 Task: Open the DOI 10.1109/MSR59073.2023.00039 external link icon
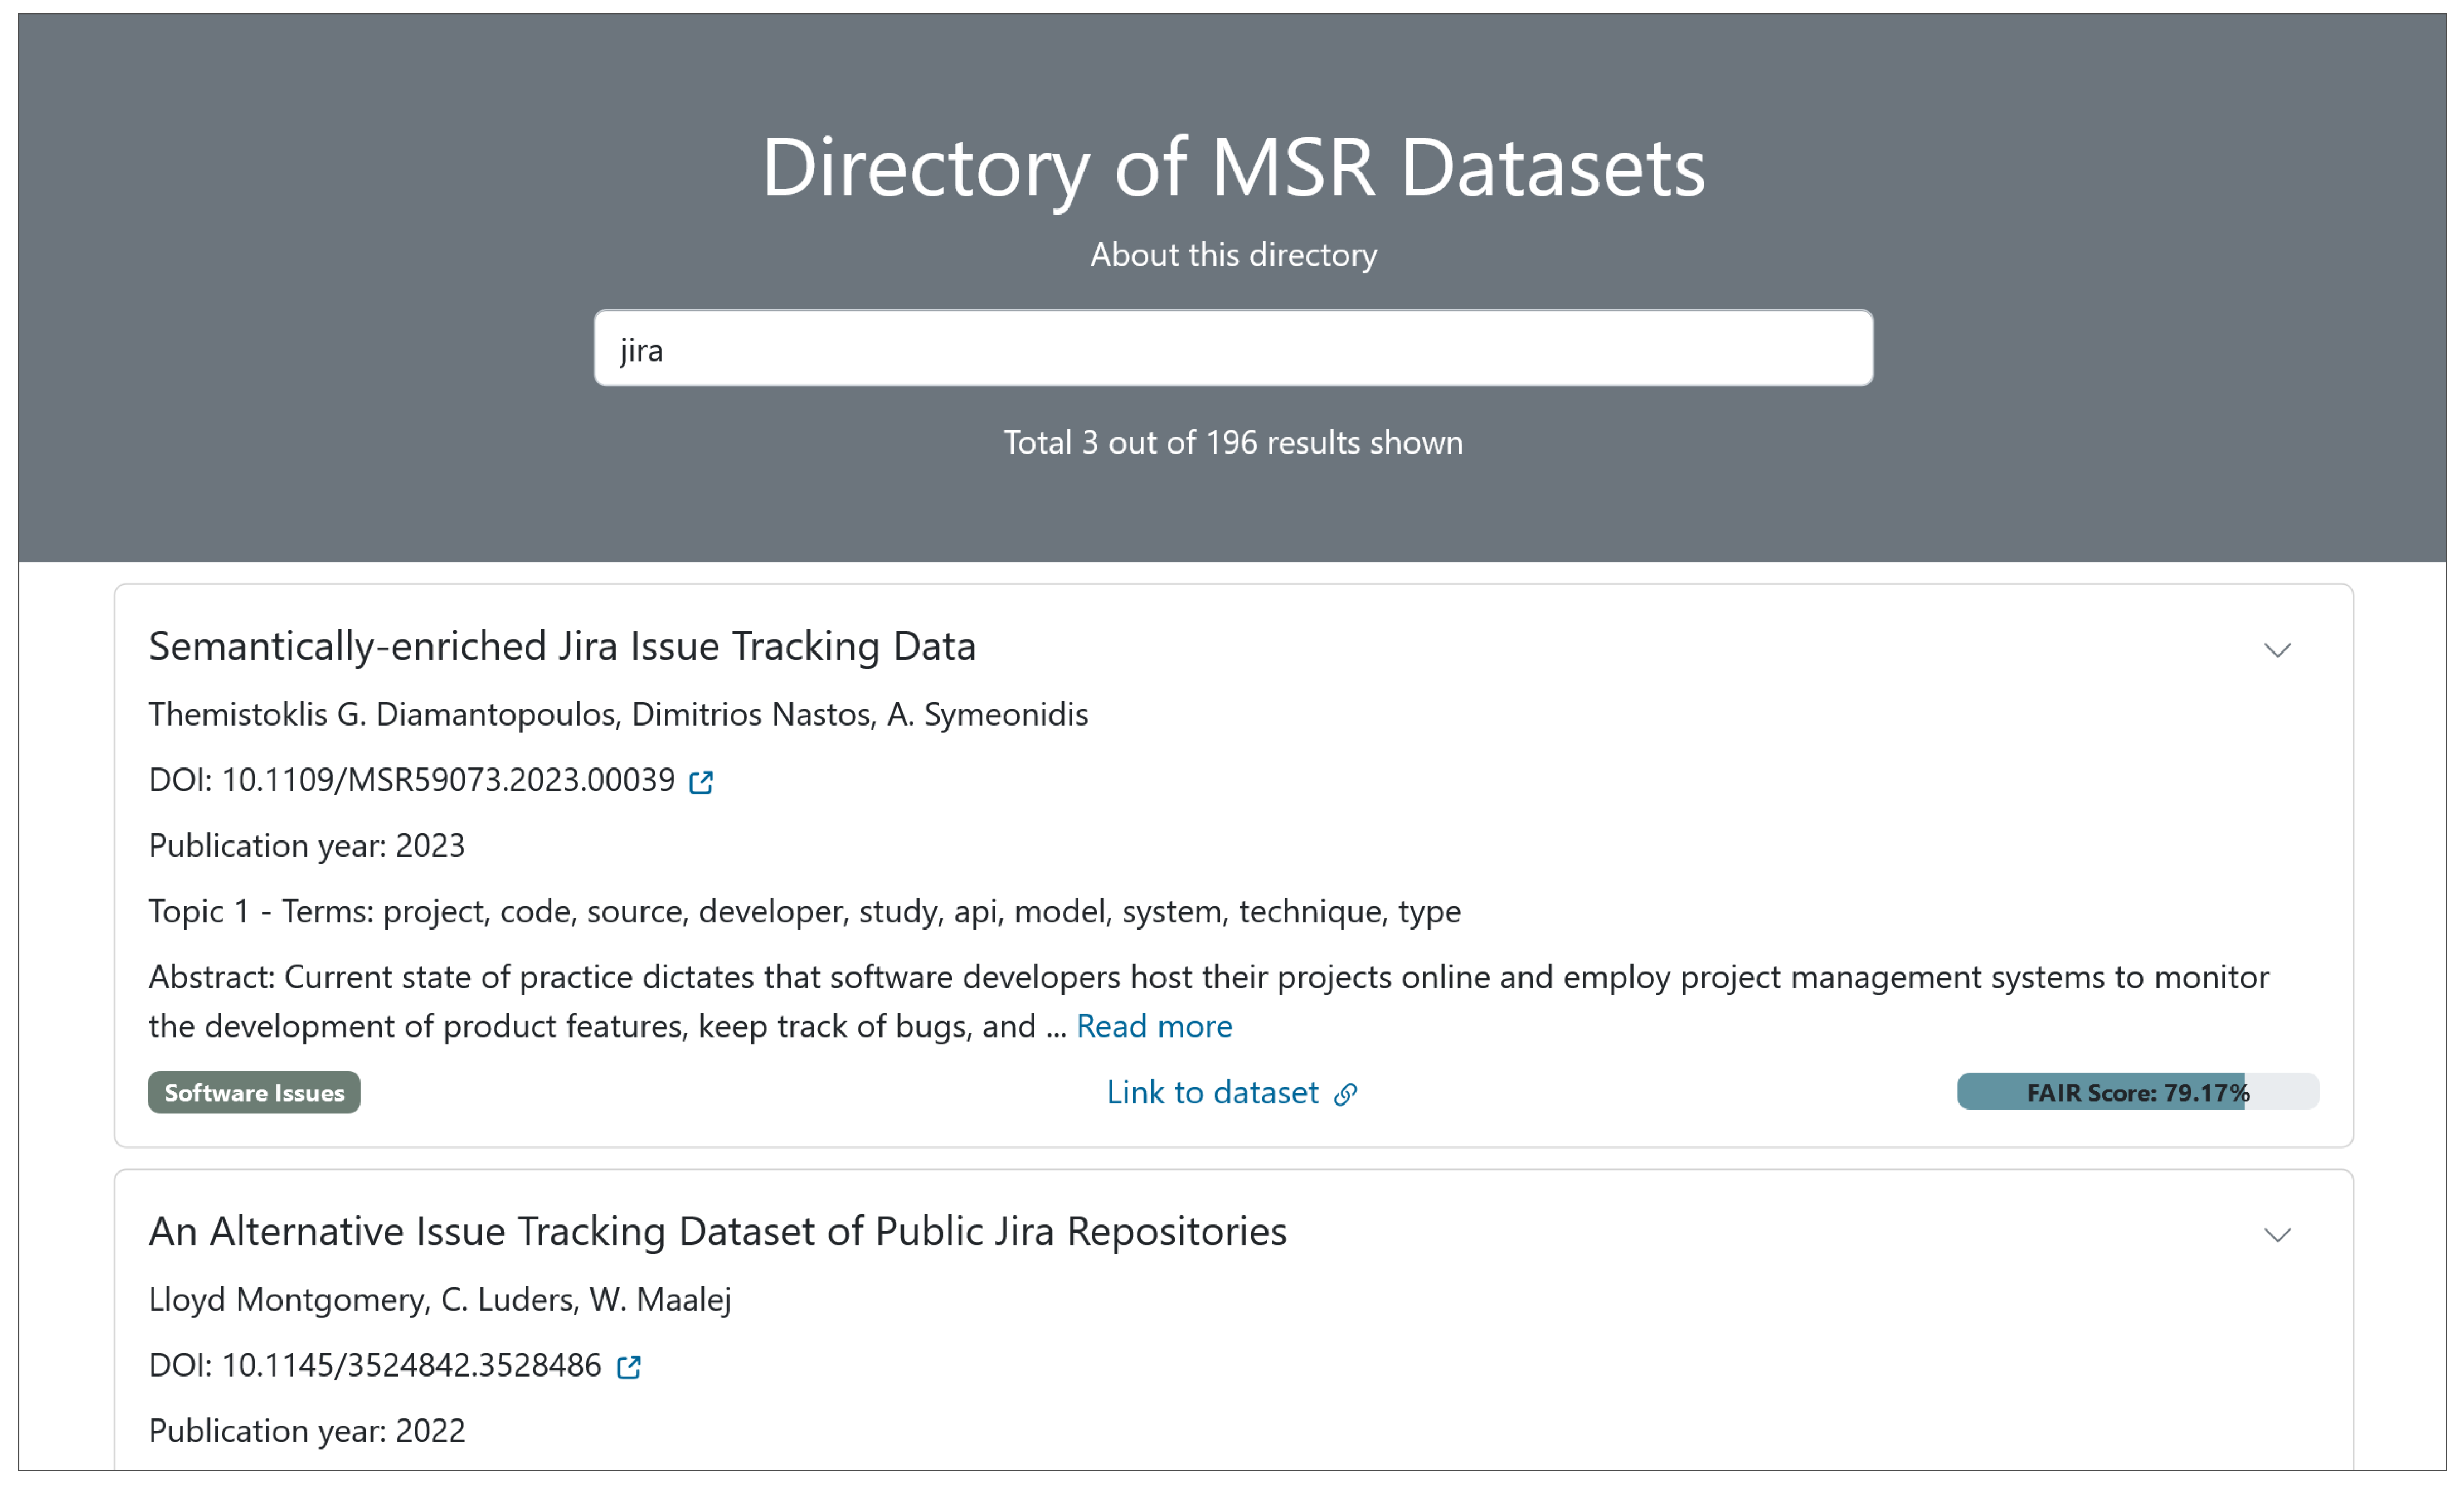click(701, 782)
